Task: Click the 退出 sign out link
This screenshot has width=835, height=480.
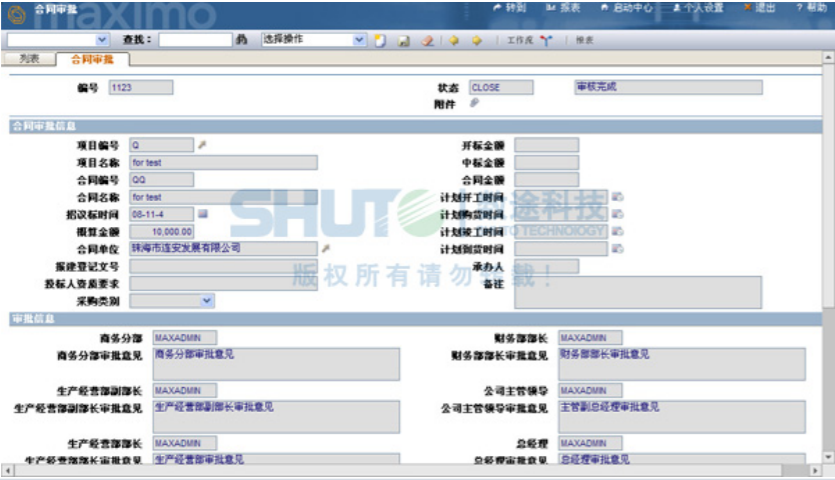Action: (x=765, y=7)
